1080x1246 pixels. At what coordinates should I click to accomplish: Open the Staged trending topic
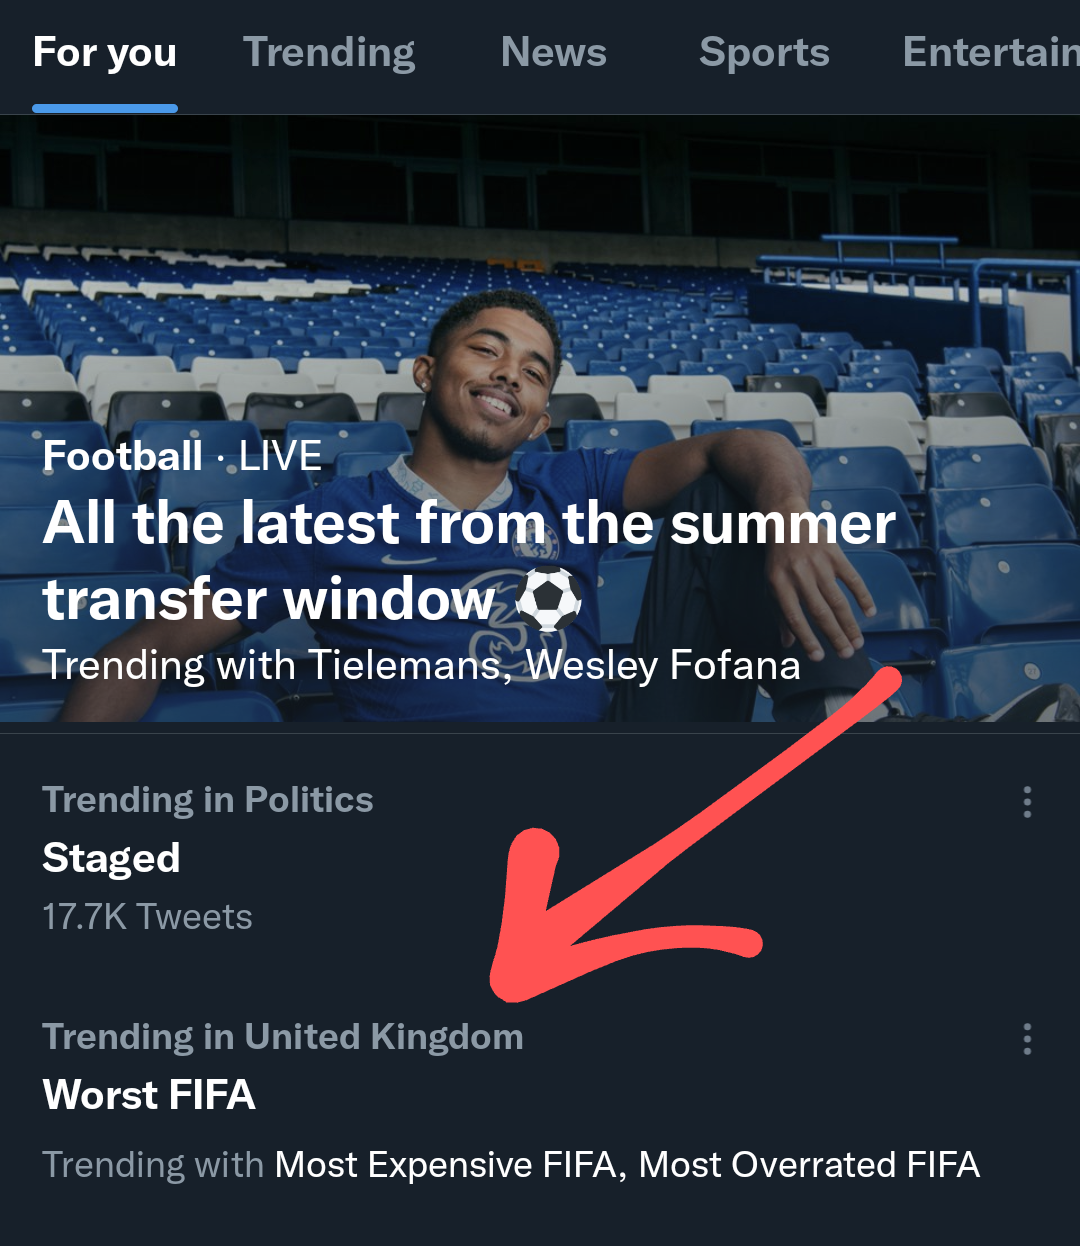tap(111, 858)
